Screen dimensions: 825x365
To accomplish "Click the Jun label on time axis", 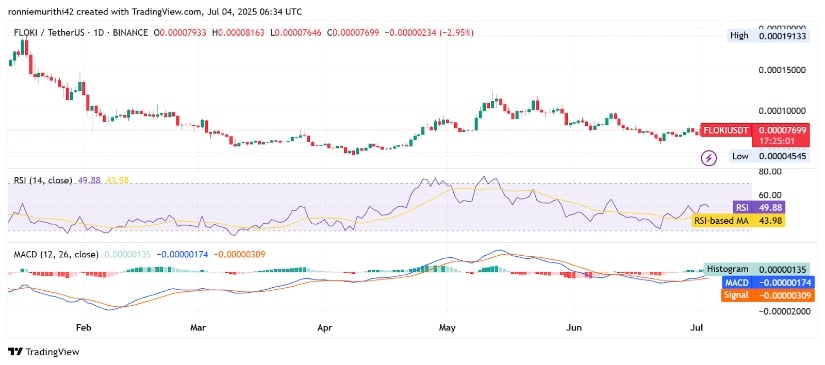I will (574, 328).
